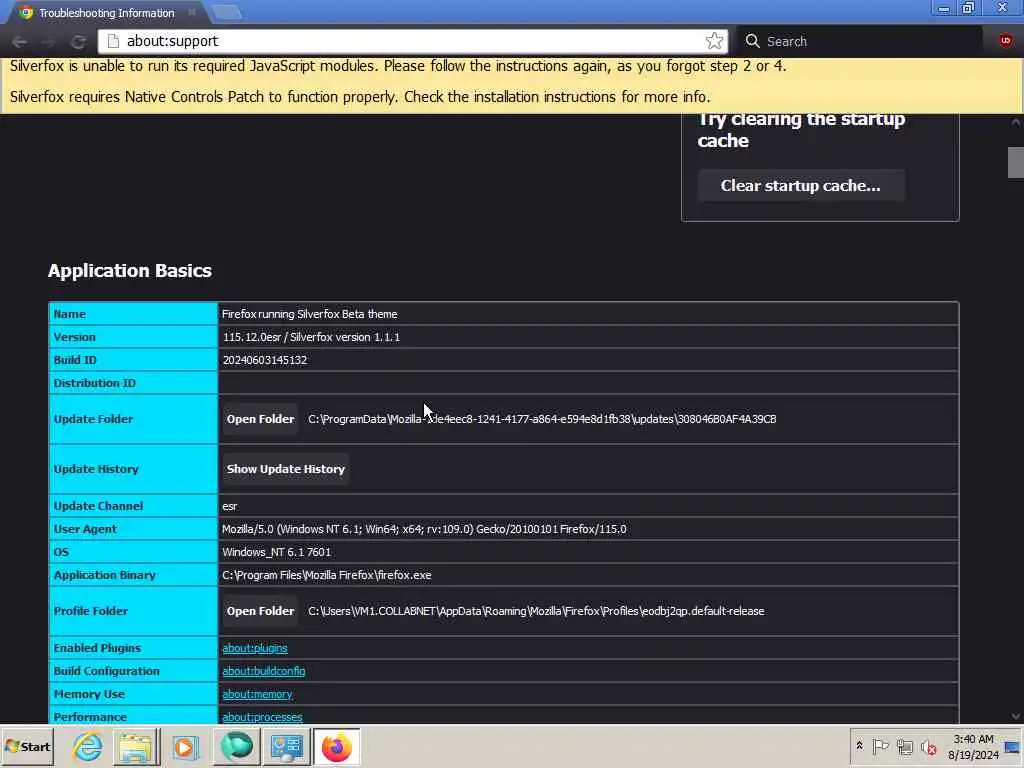Image resolution: width=1024 pixels, height=768 pixels.
Task: Open Windows Explorer folder taskbar icon
Action: pyautogui.click(x=136, y=746)
